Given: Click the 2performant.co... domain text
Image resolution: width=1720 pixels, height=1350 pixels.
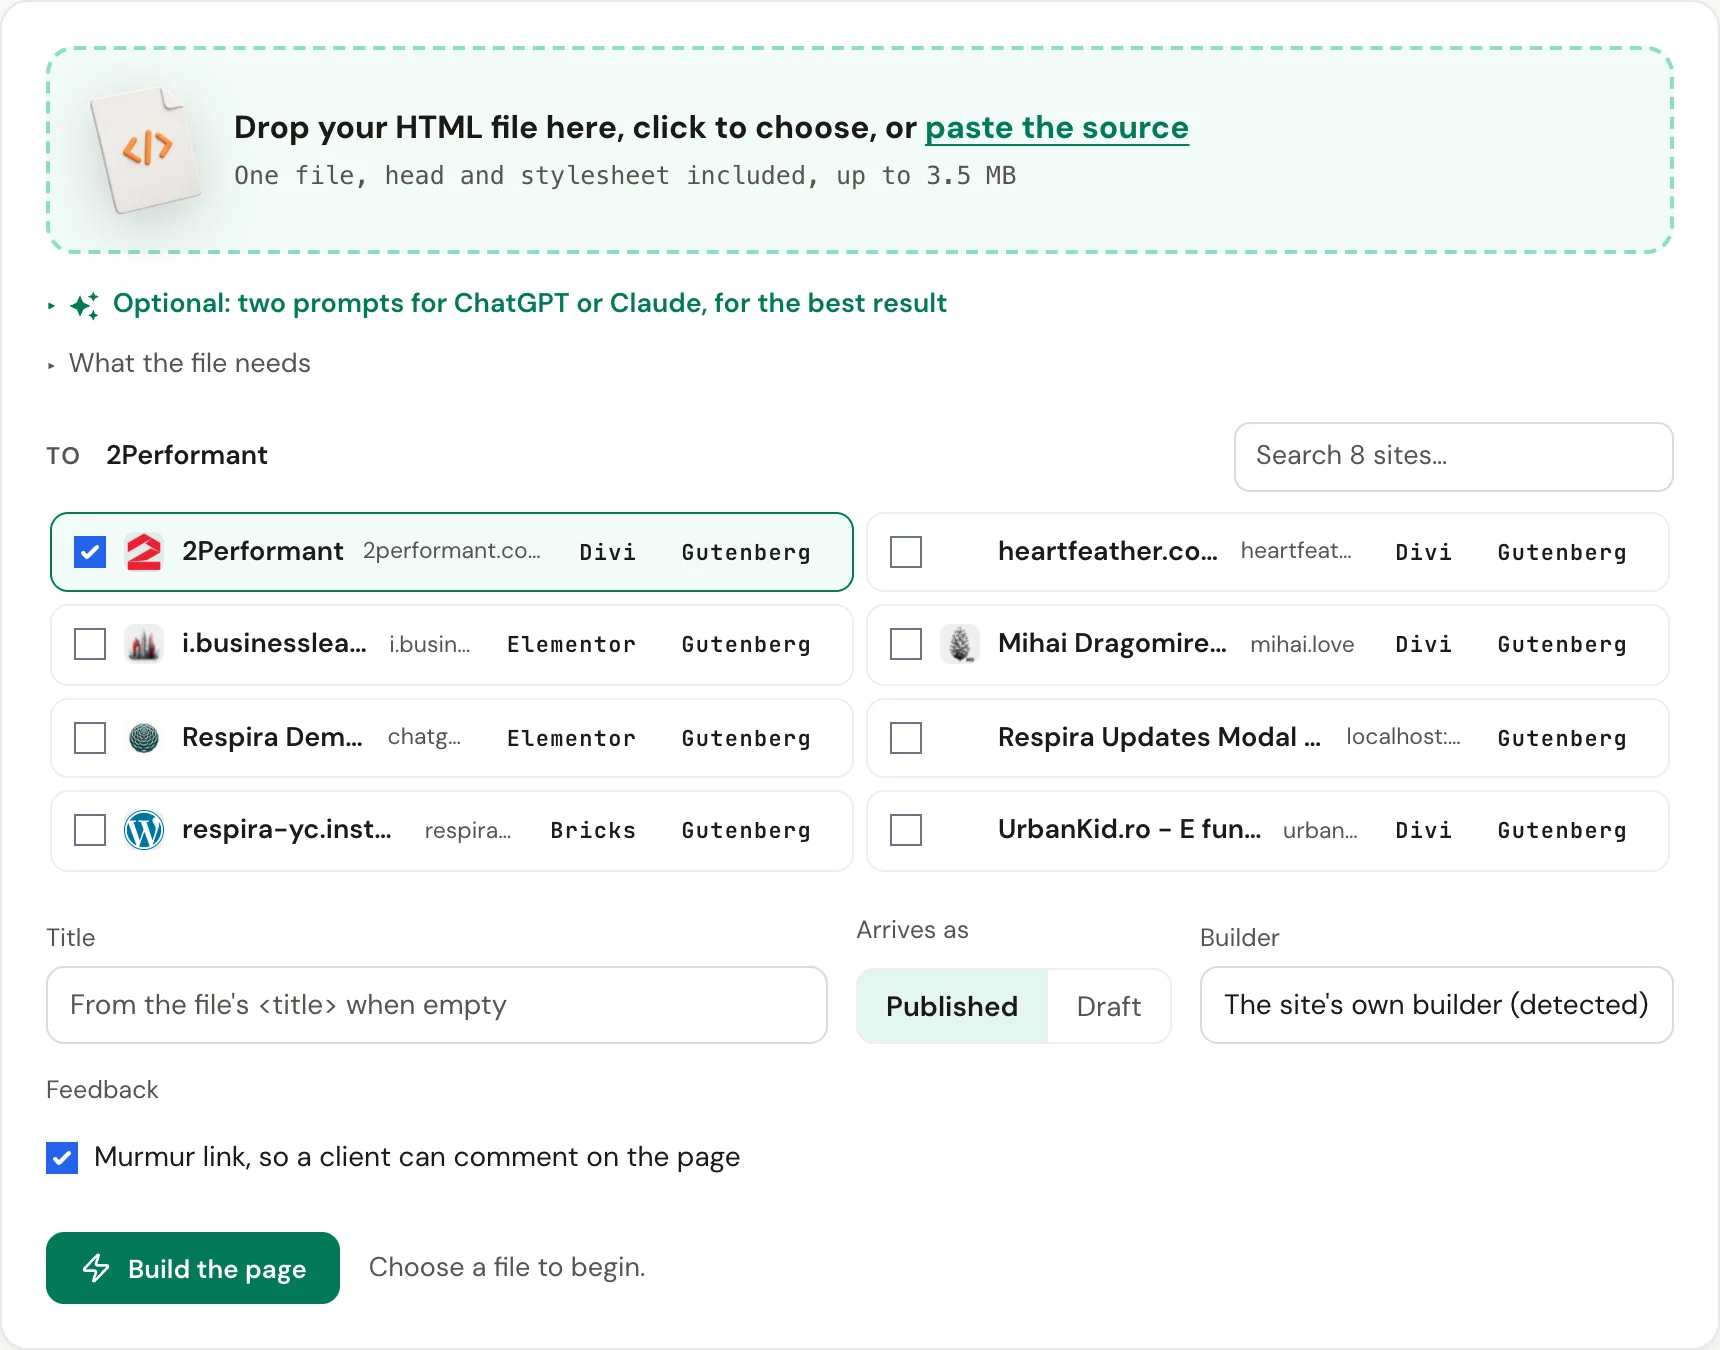Looking at the screenshot, I should click(451, 551).
